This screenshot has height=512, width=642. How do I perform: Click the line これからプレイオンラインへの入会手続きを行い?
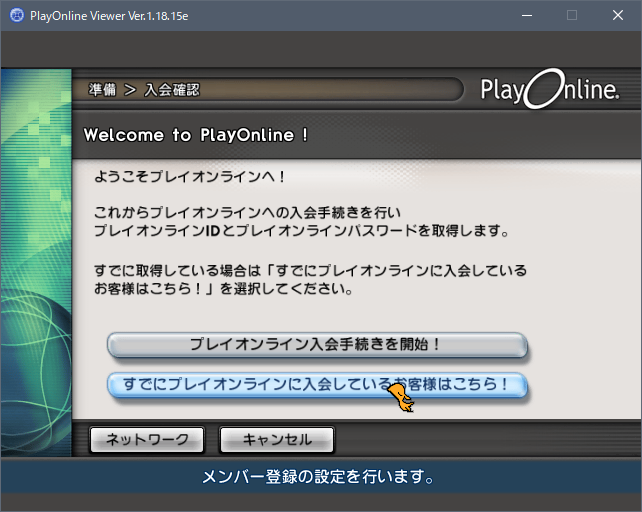coord(247,212)
